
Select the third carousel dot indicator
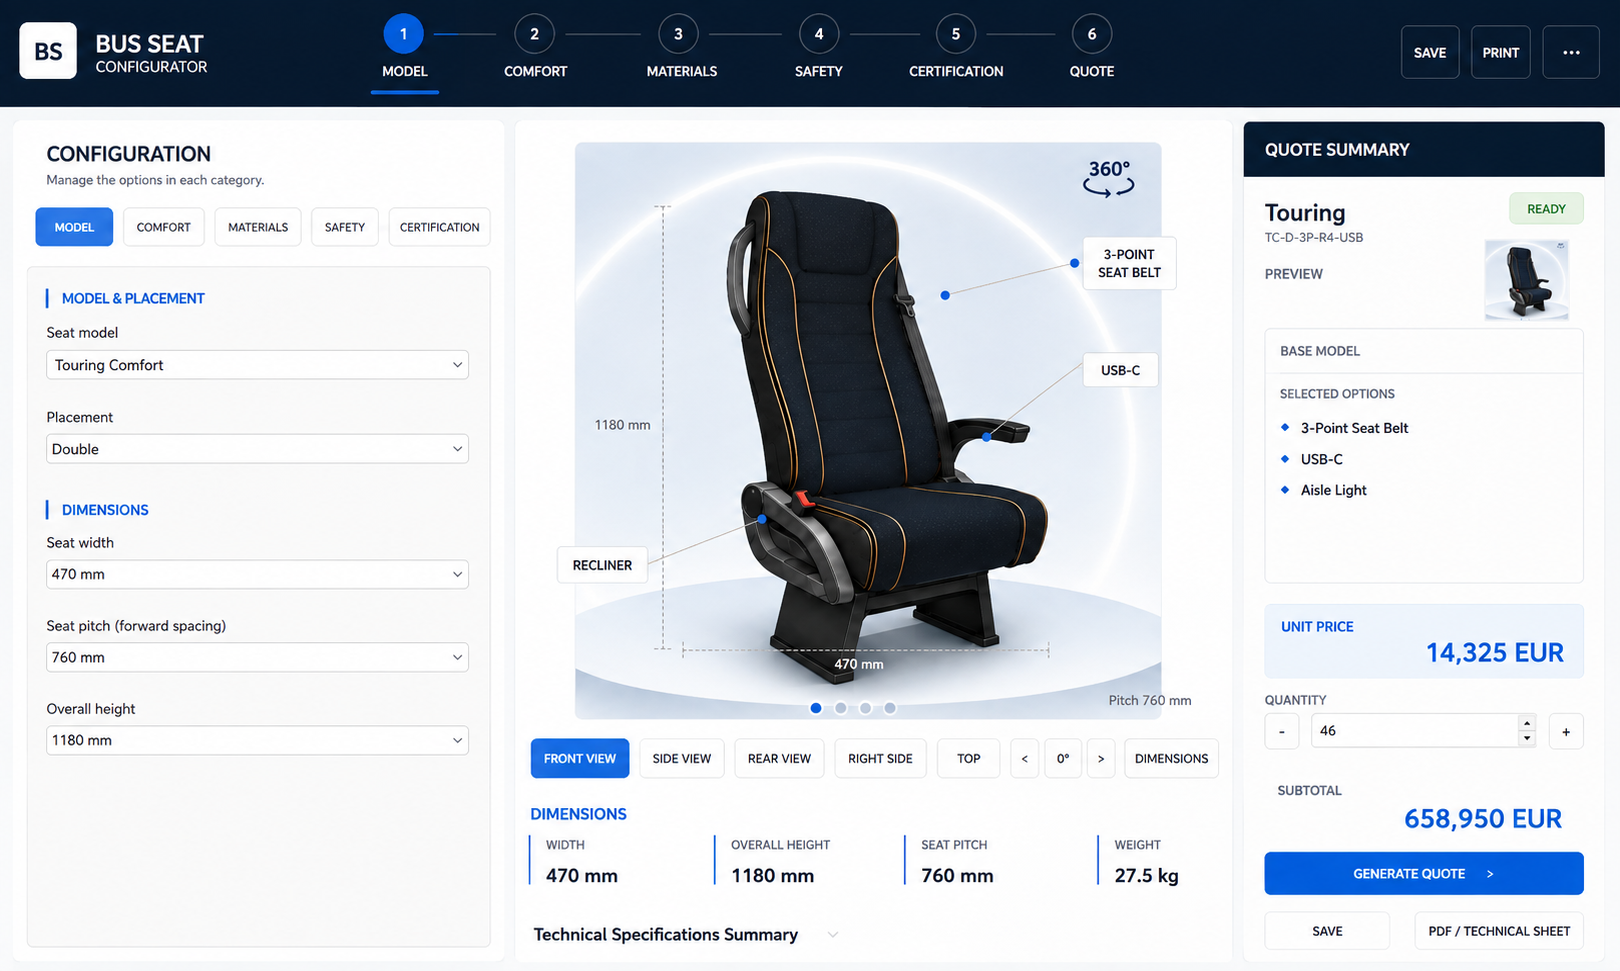(865, 708)
